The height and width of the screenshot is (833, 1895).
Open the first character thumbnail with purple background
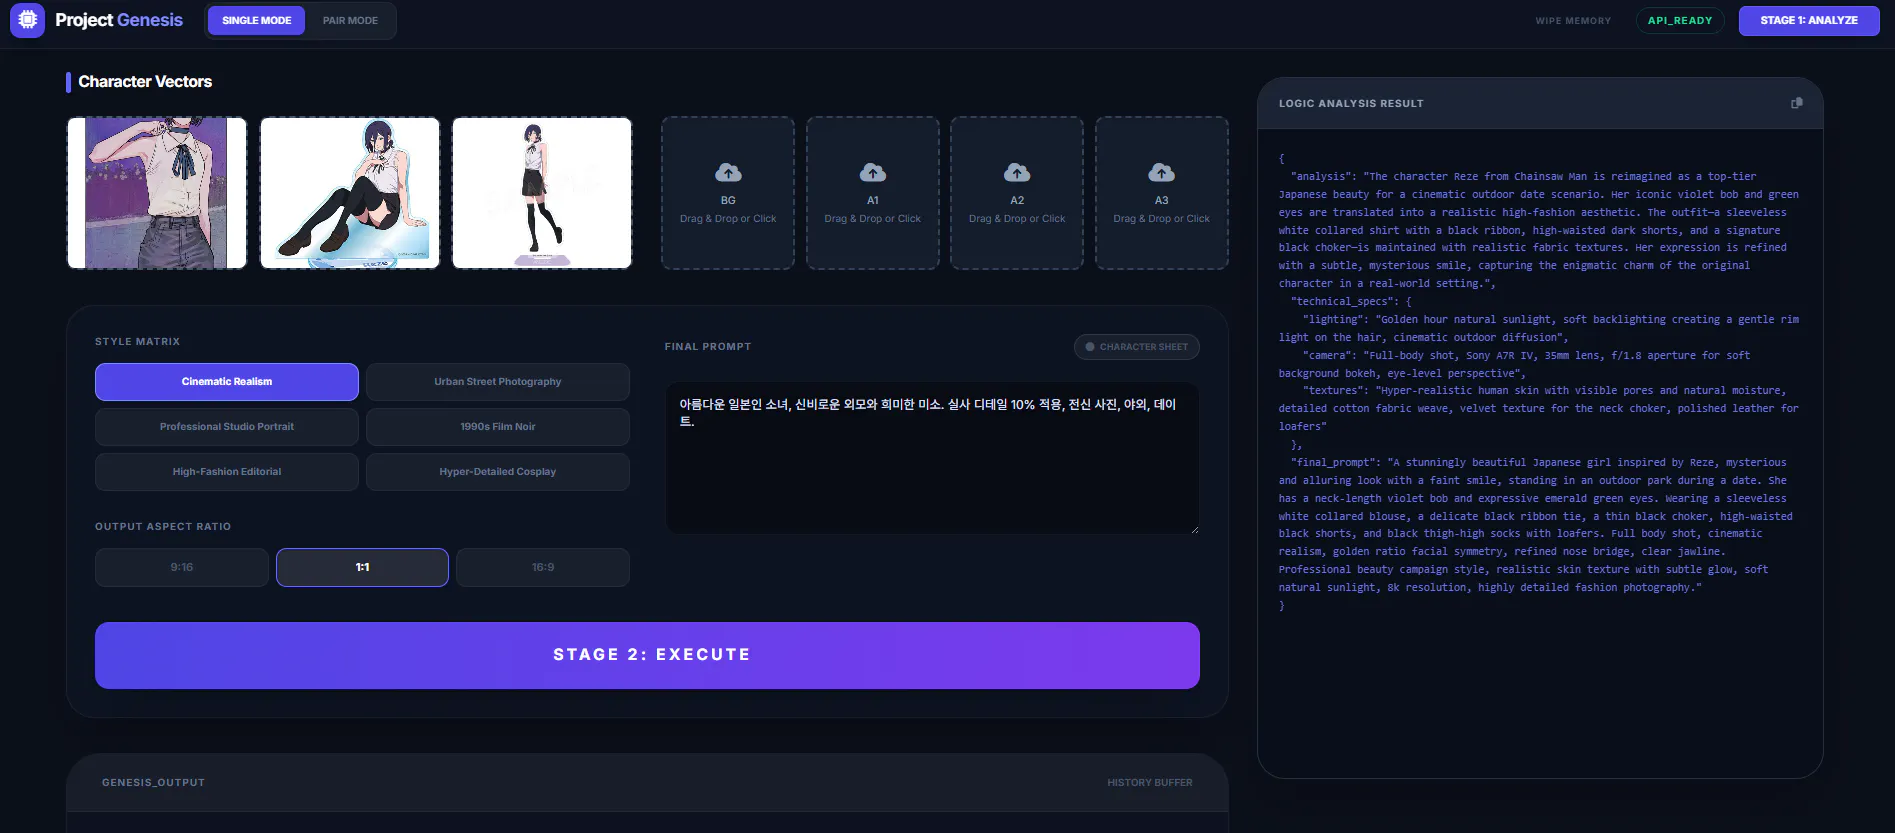coord(157,193)
